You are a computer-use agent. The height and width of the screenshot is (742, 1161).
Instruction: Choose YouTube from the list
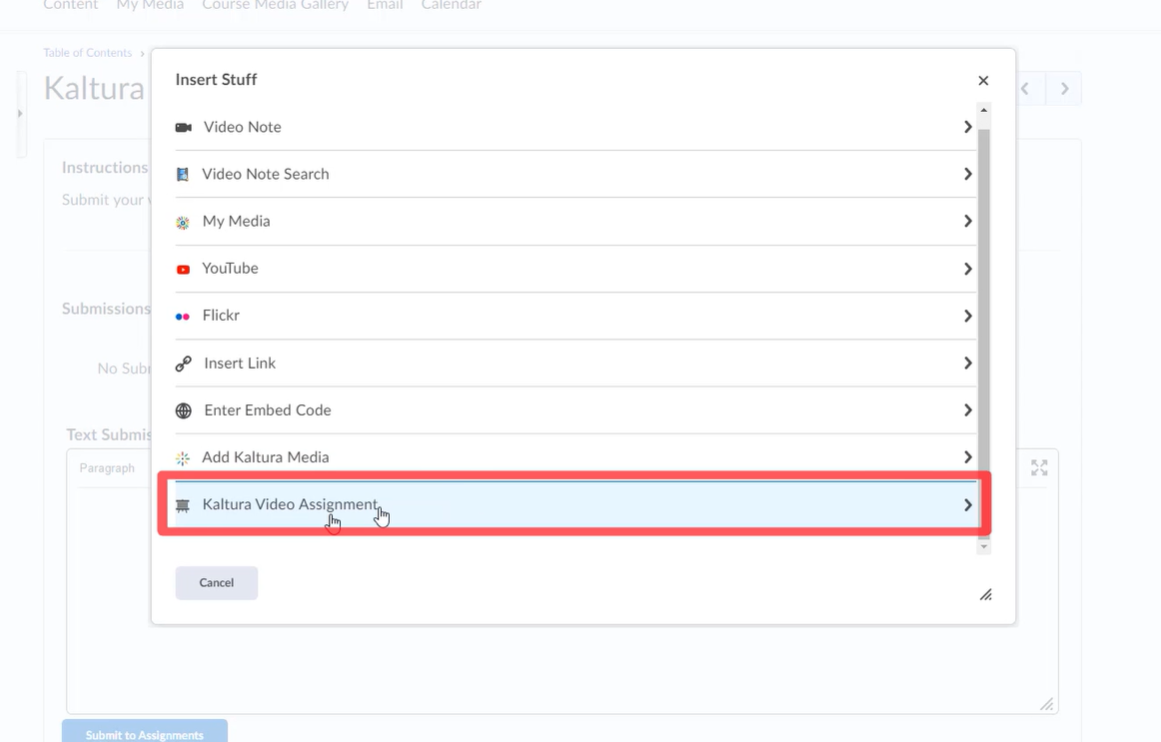575,269
